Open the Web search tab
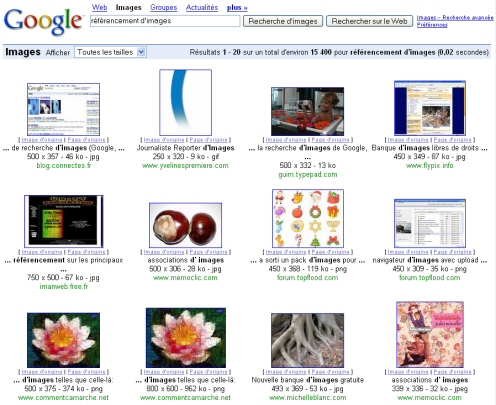The height and width of the screenshot is (405, 496). pos(99,7)
